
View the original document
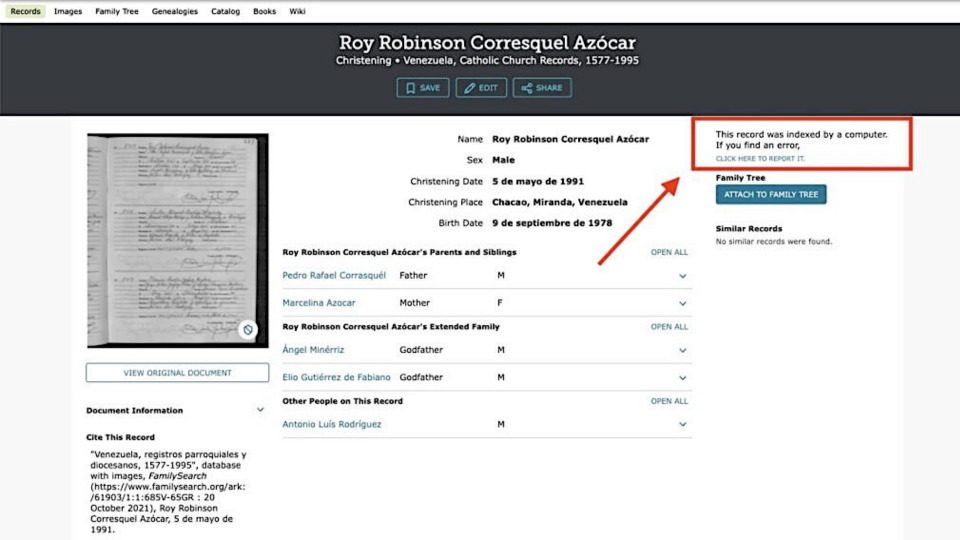[x=177, y=373]
